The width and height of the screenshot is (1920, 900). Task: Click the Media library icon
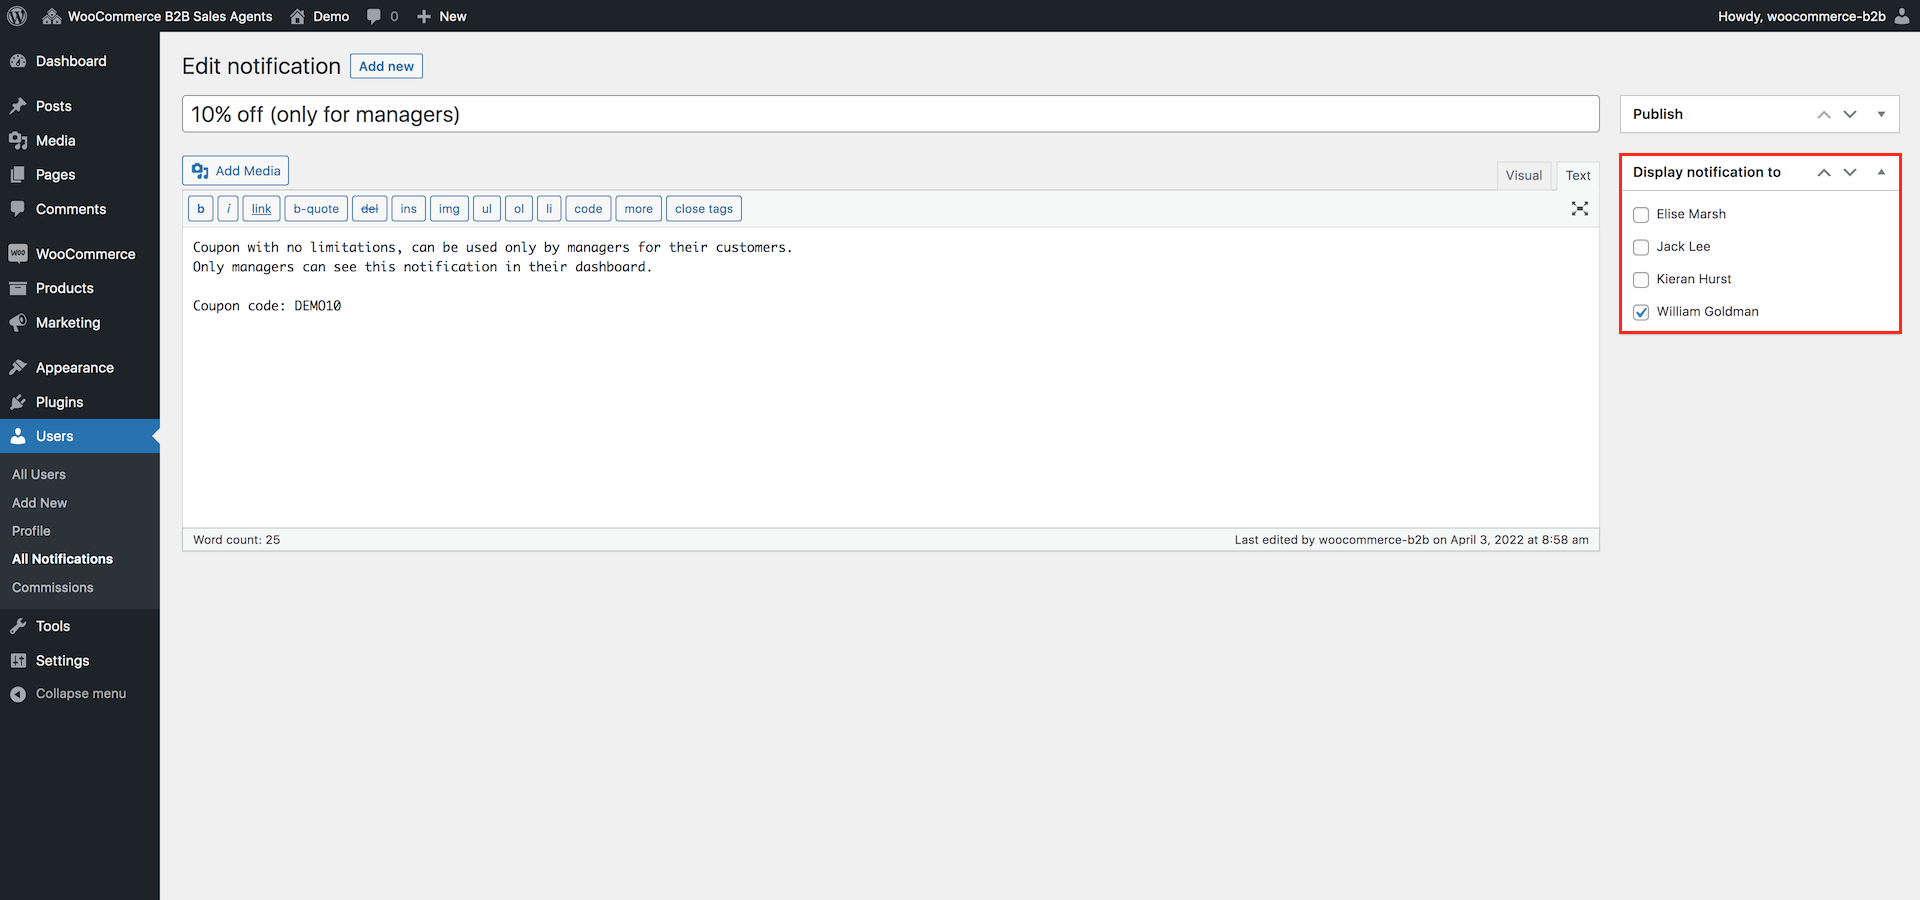(x=18, y=141)
